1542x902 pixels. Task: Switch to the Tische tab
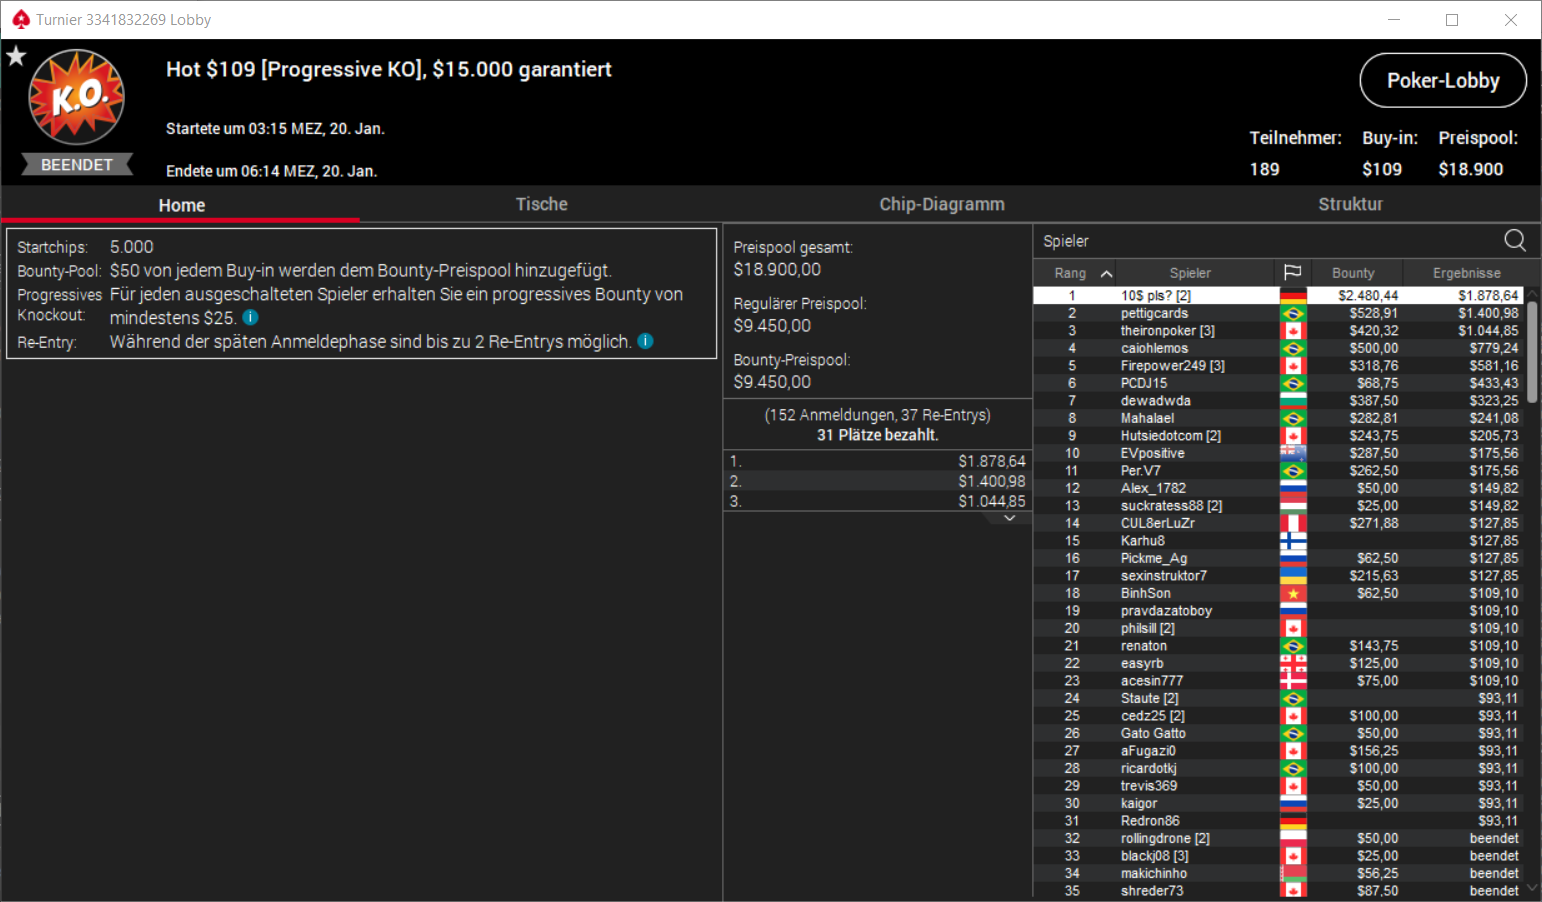541,204
